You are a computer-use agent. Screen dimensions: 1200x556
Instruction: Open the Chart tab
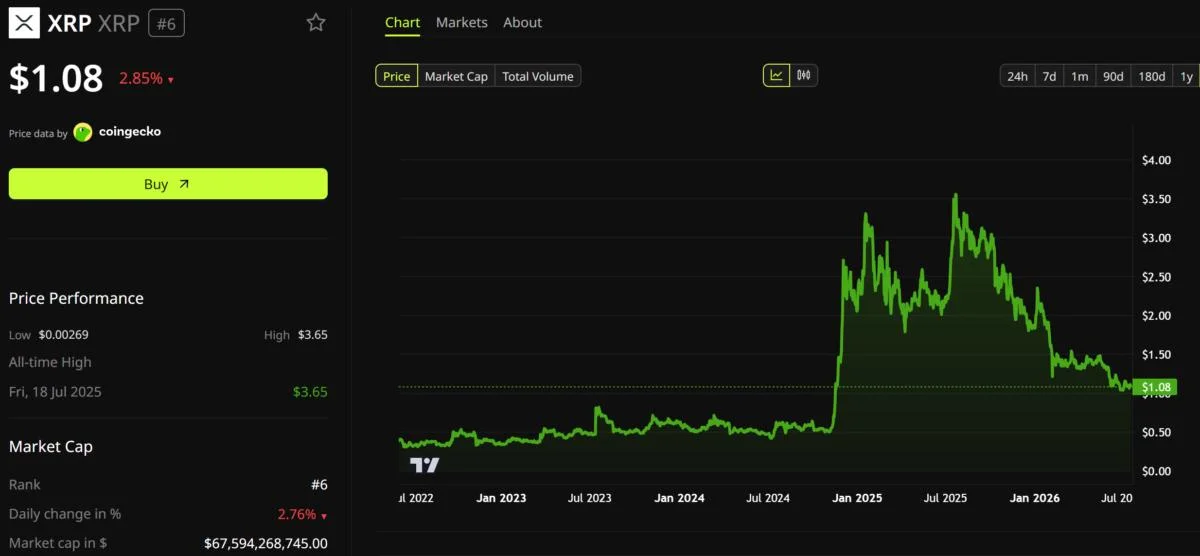tap(402, 22)
